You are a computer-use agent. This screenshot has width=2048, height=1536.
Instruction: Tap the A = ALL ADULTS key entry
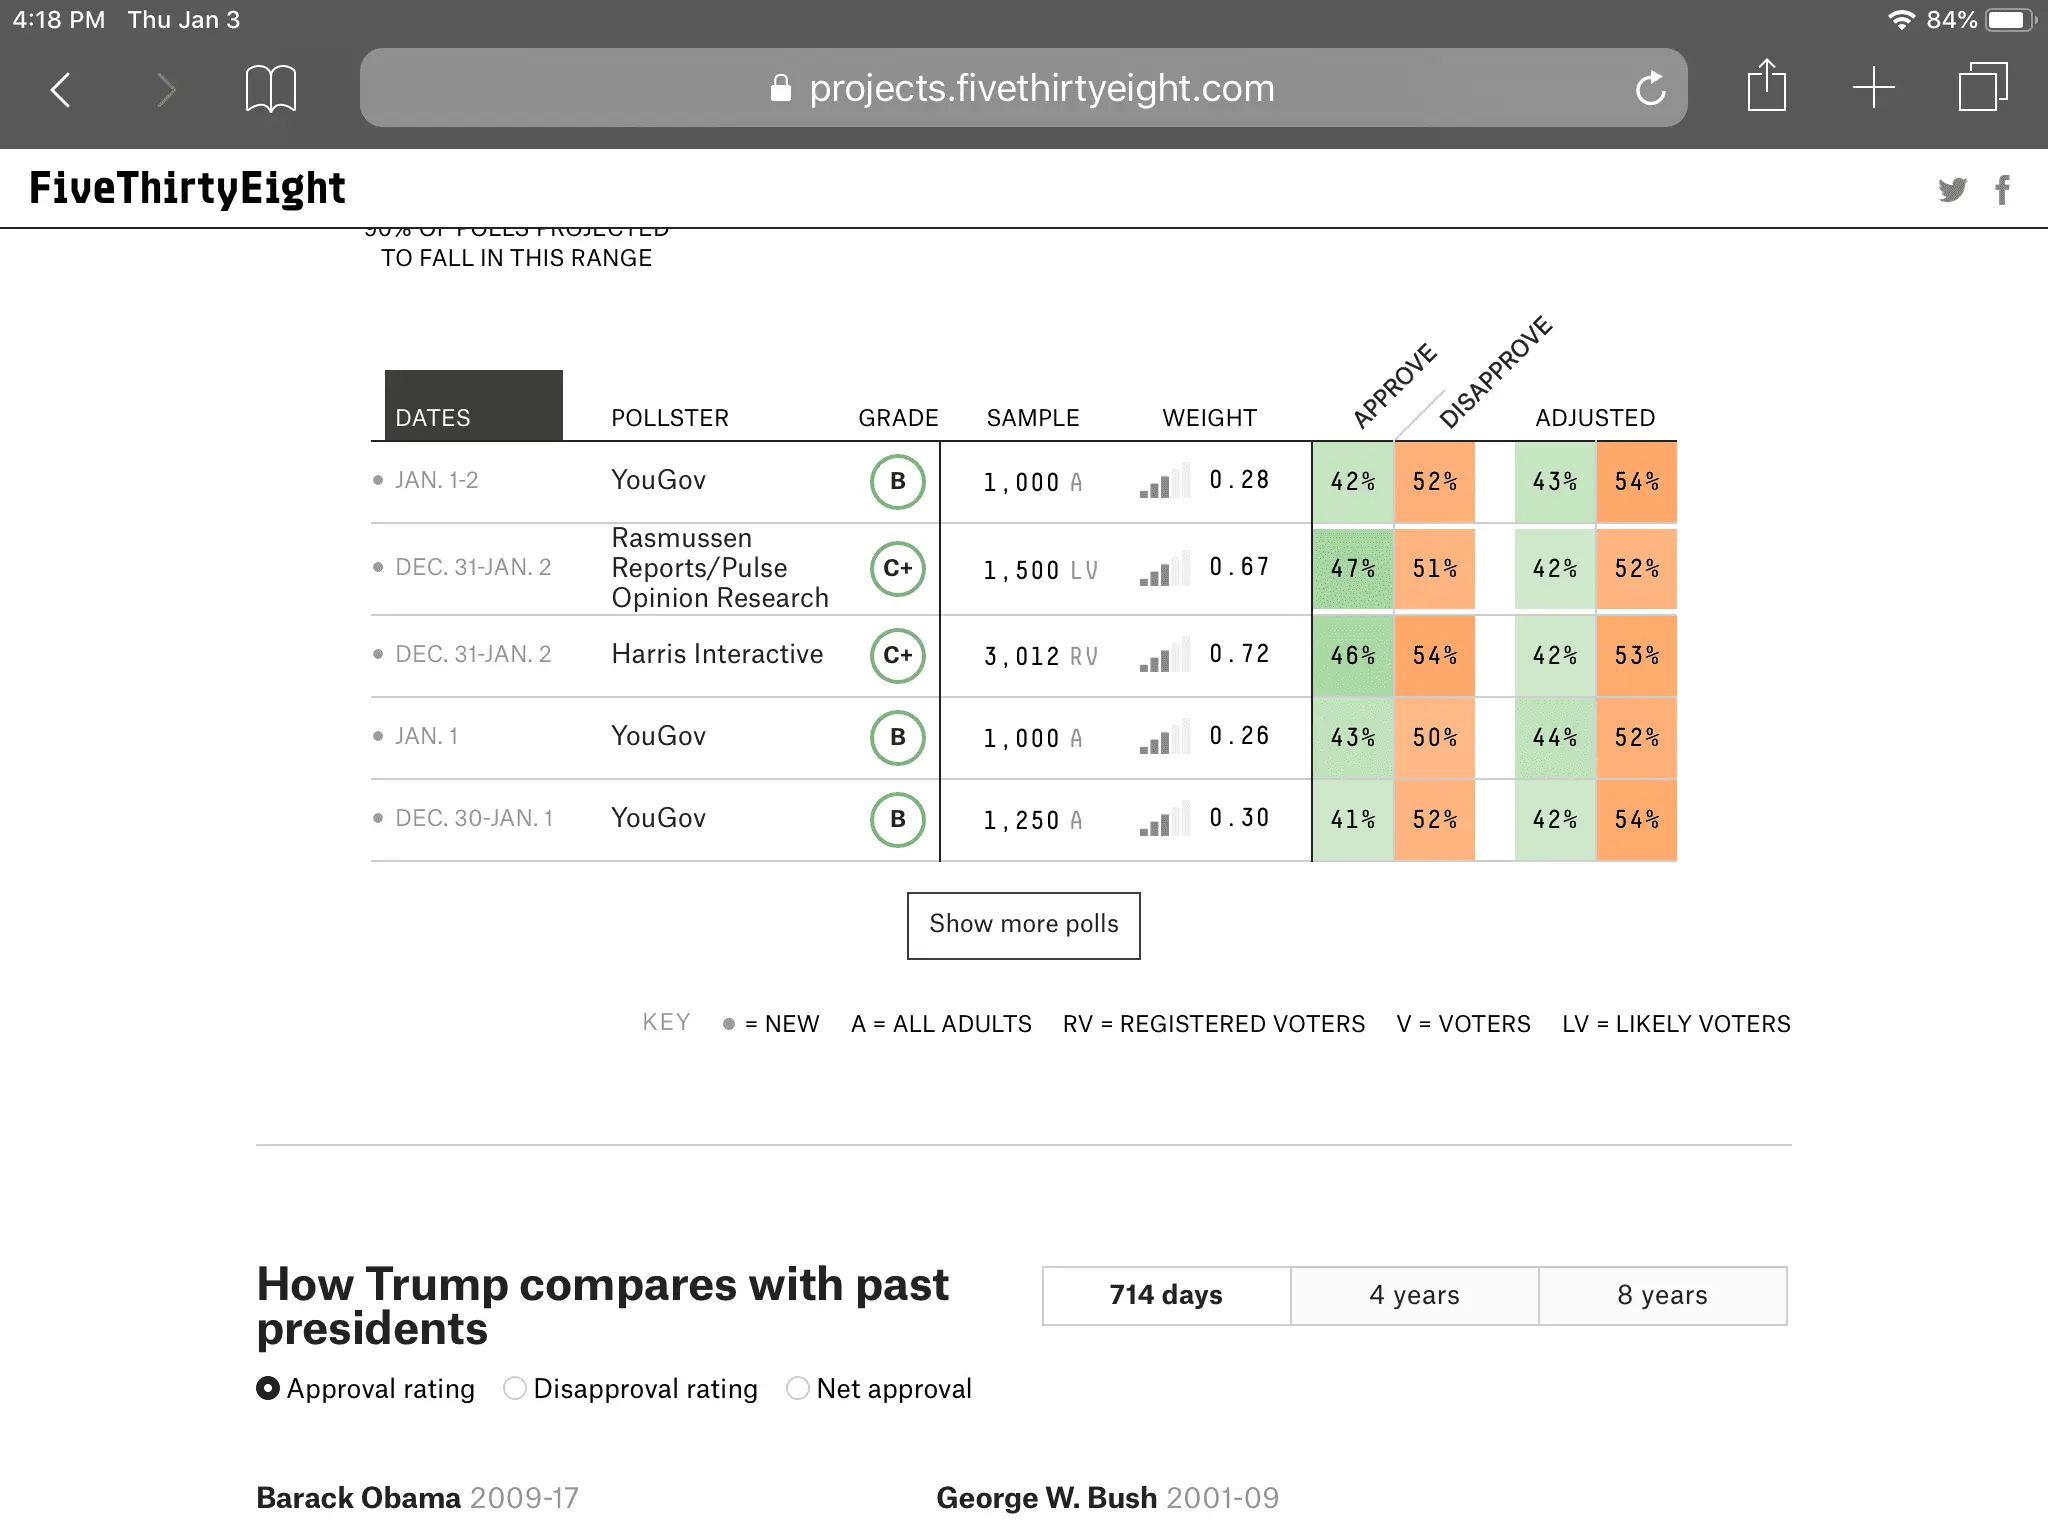pos(941,1024)
